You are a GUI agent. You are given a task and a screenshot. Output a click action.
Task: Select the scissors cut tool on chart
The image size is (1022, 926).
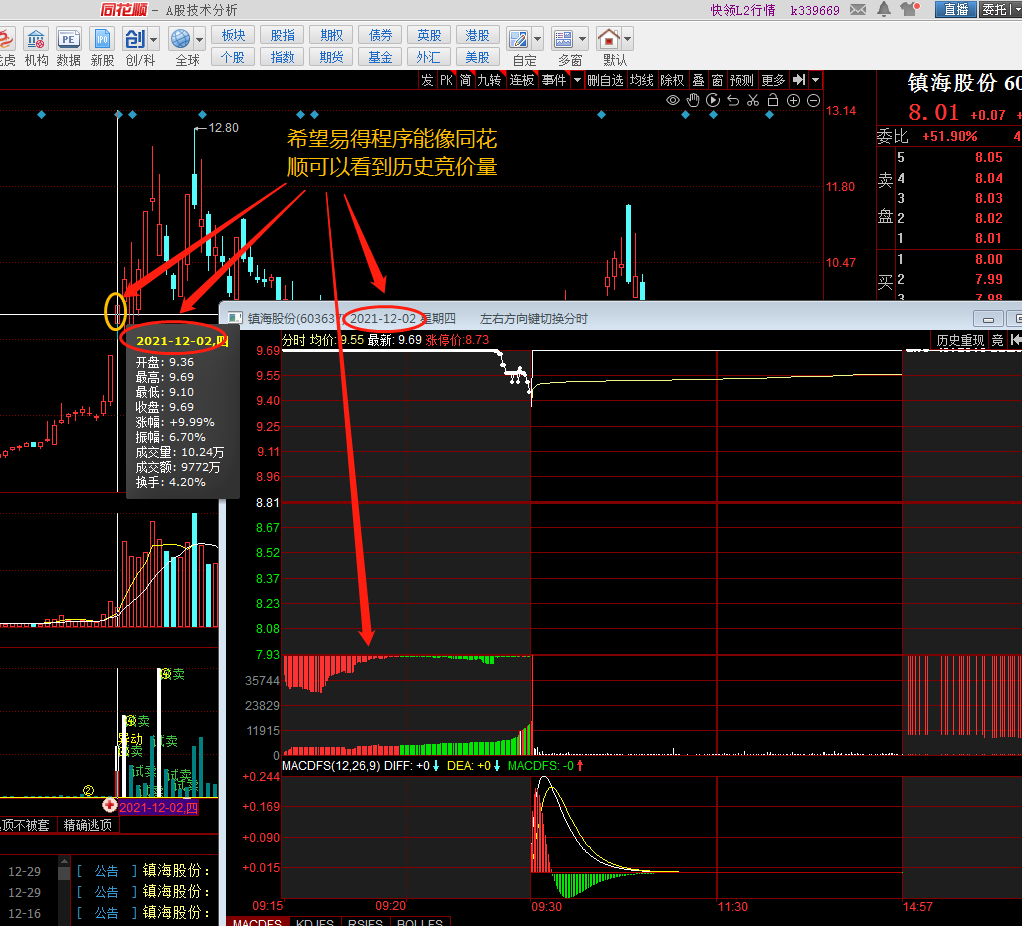click(753, 100)
